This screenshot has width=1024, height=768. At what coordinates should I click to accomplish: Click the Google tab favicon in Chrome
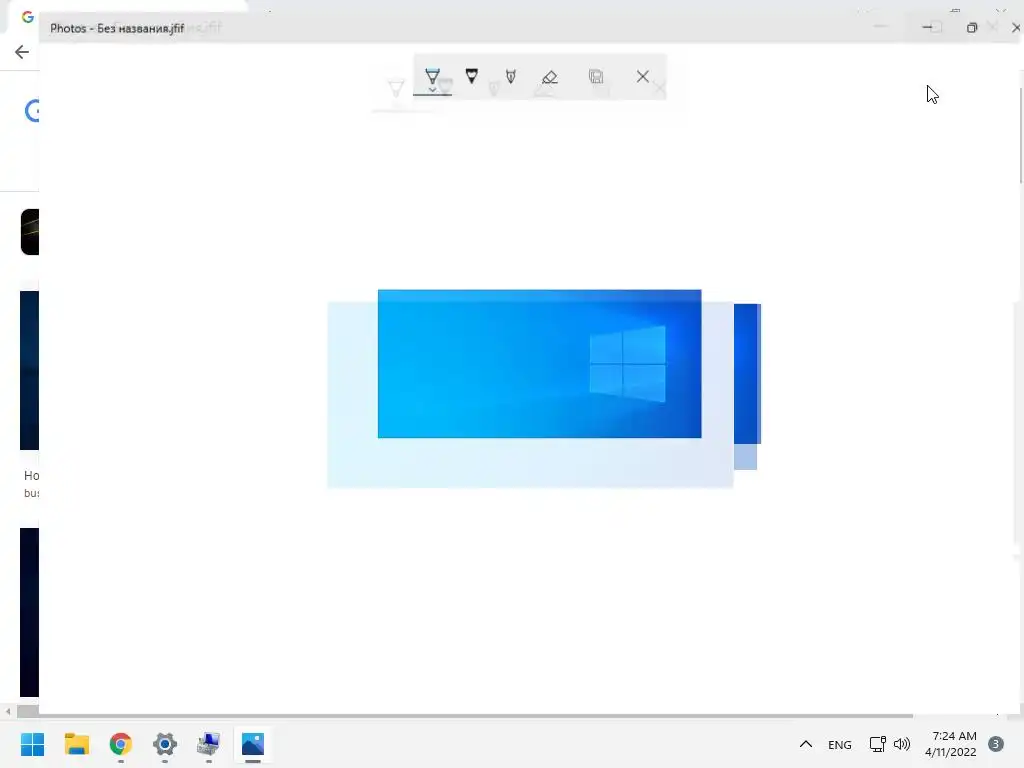tap(27, 17)
